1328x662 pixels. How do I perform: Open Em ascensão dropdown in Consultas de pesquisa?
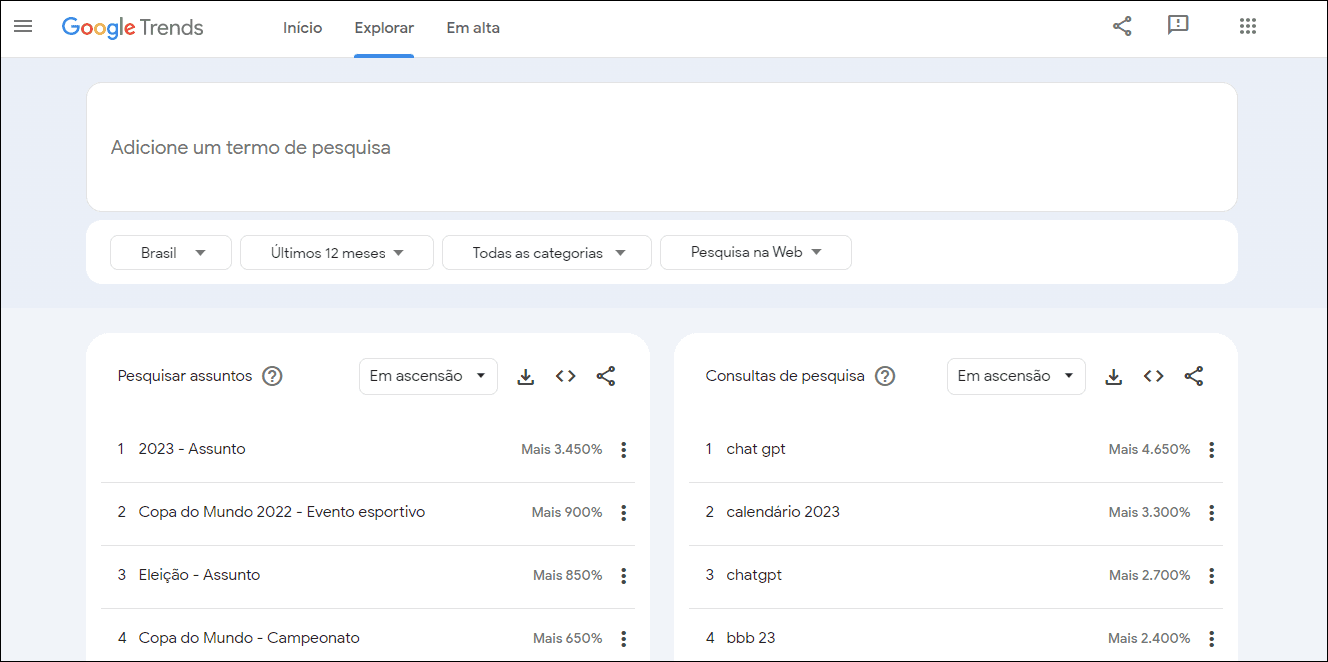[x=1016, y=376]
